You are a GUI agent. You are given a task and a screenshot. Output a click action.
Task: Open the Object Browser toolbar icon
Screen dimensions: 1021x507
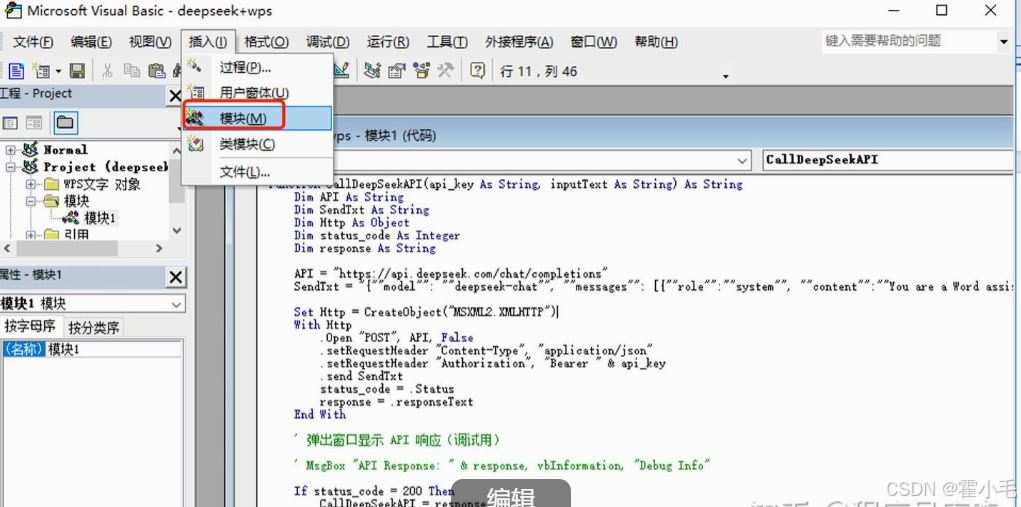click(x=421, y=70)
